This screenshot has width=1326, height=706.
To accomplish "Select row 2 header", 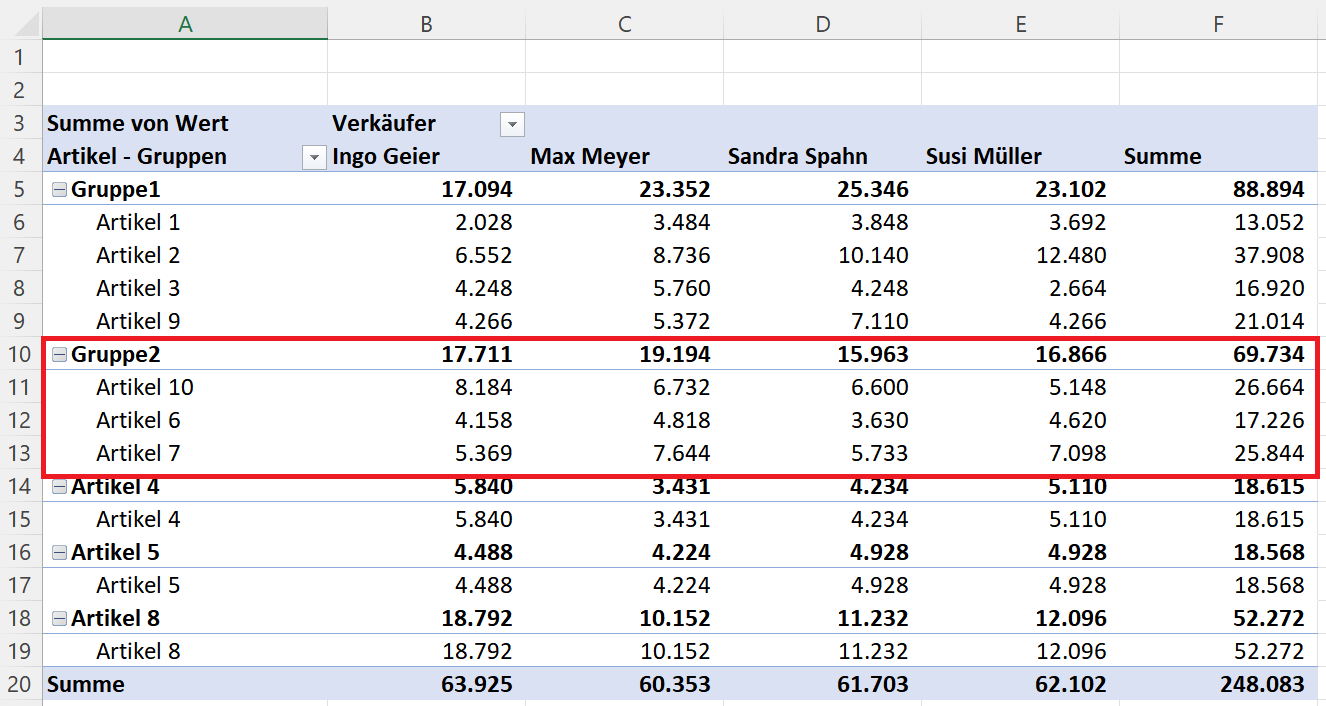I will tap(21, 90).
